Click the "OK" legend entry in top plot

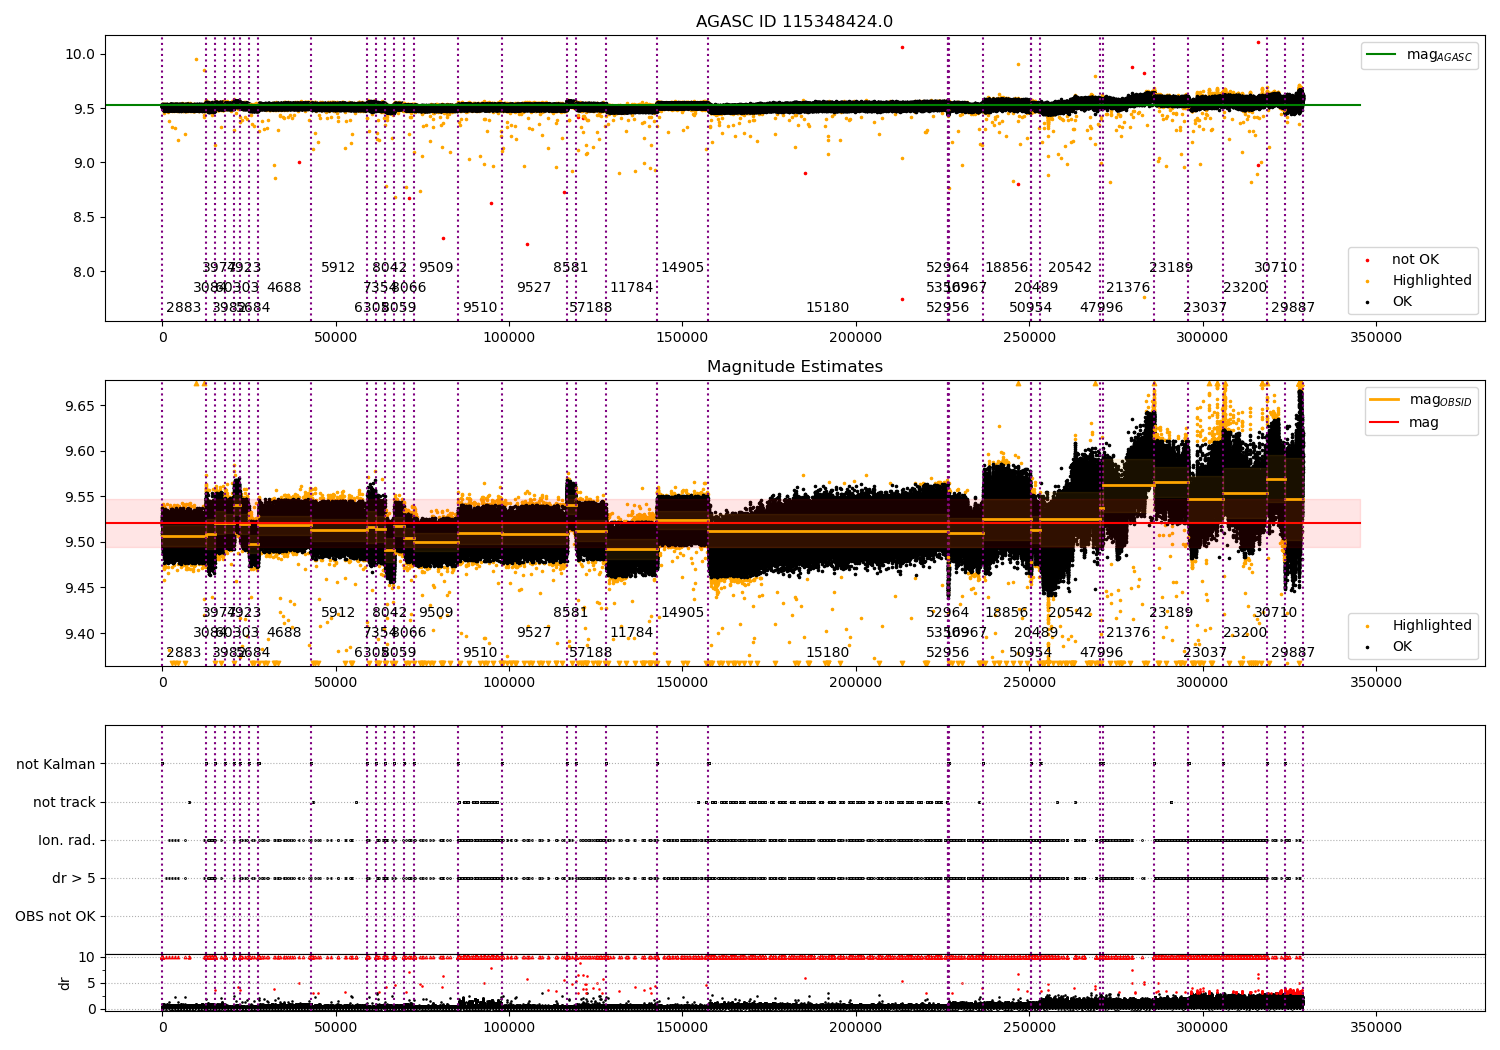point(1402,301)
